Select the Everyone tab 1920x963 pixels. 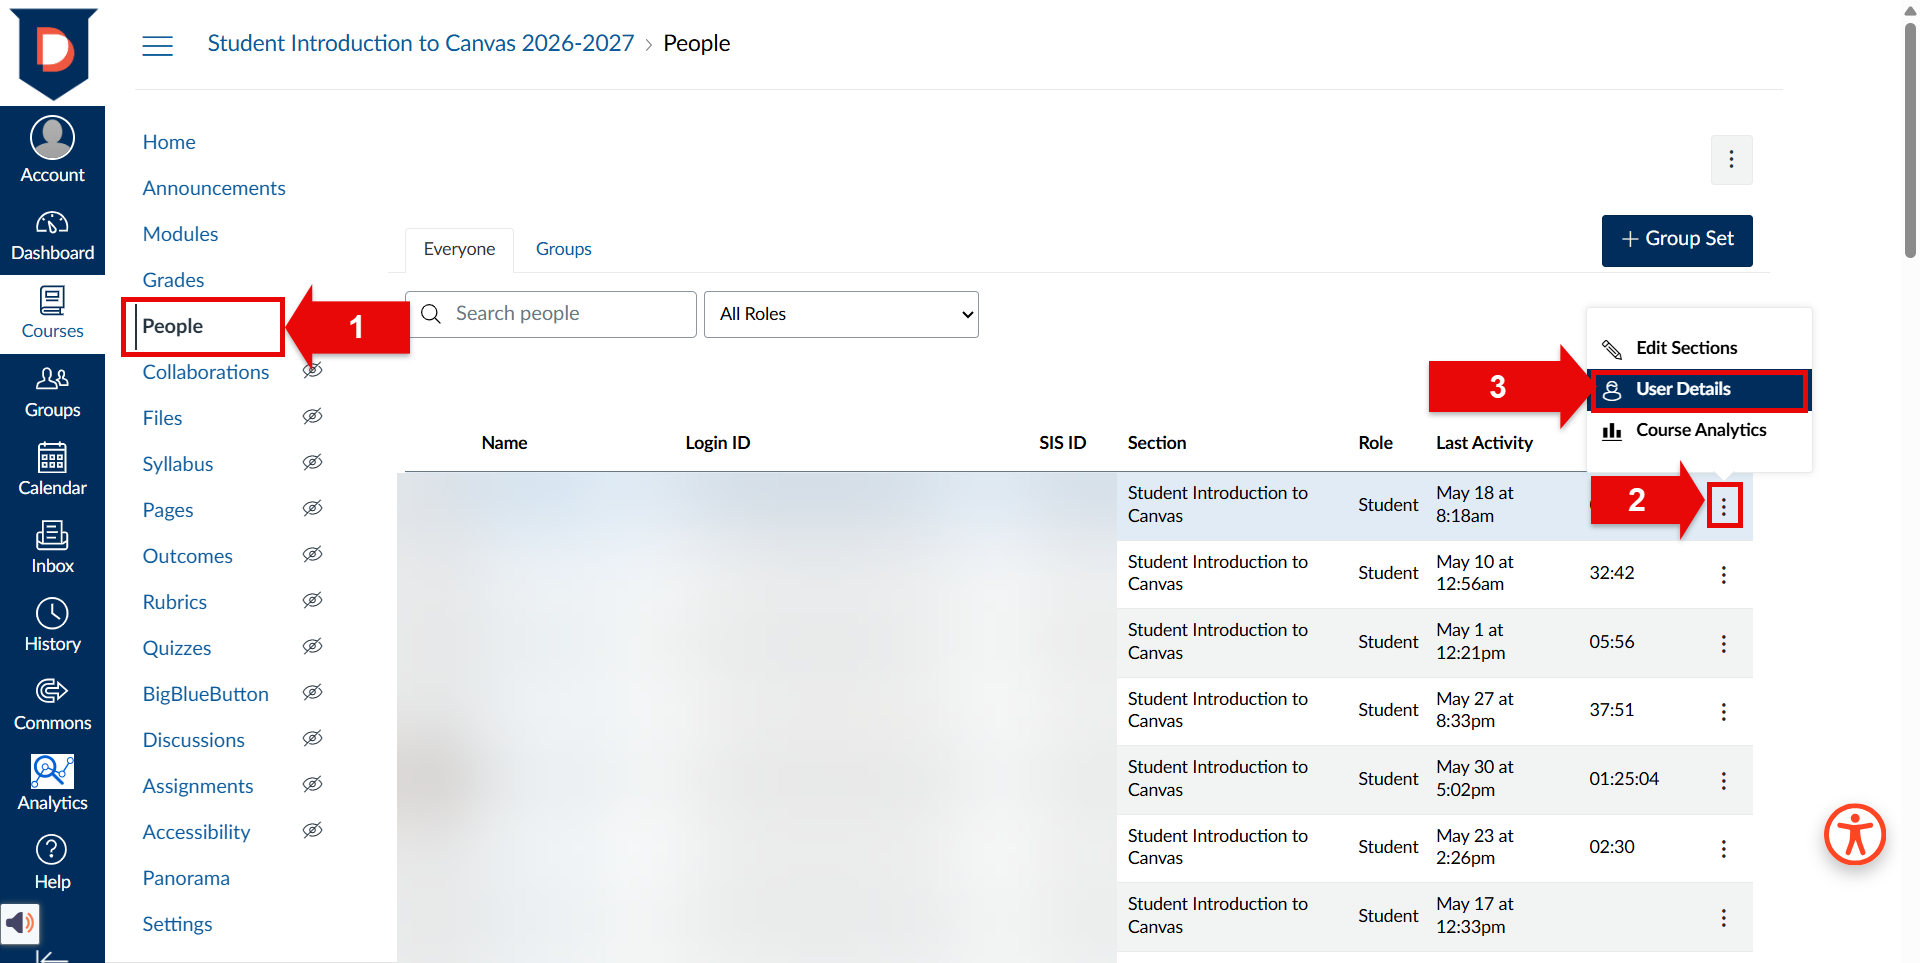(459, 249)
